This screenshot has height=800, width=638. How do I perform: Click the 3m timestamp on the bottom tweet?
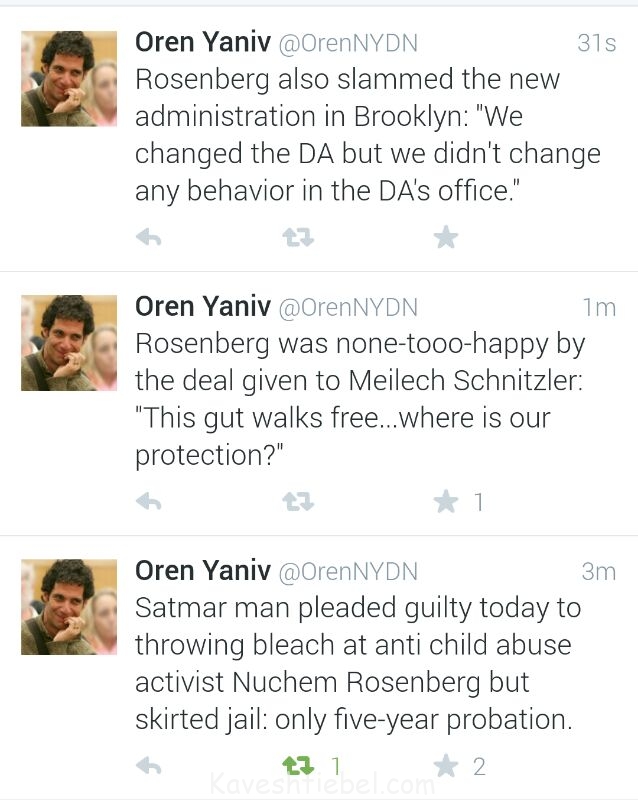pyautogui.click(x=598, y=571)
